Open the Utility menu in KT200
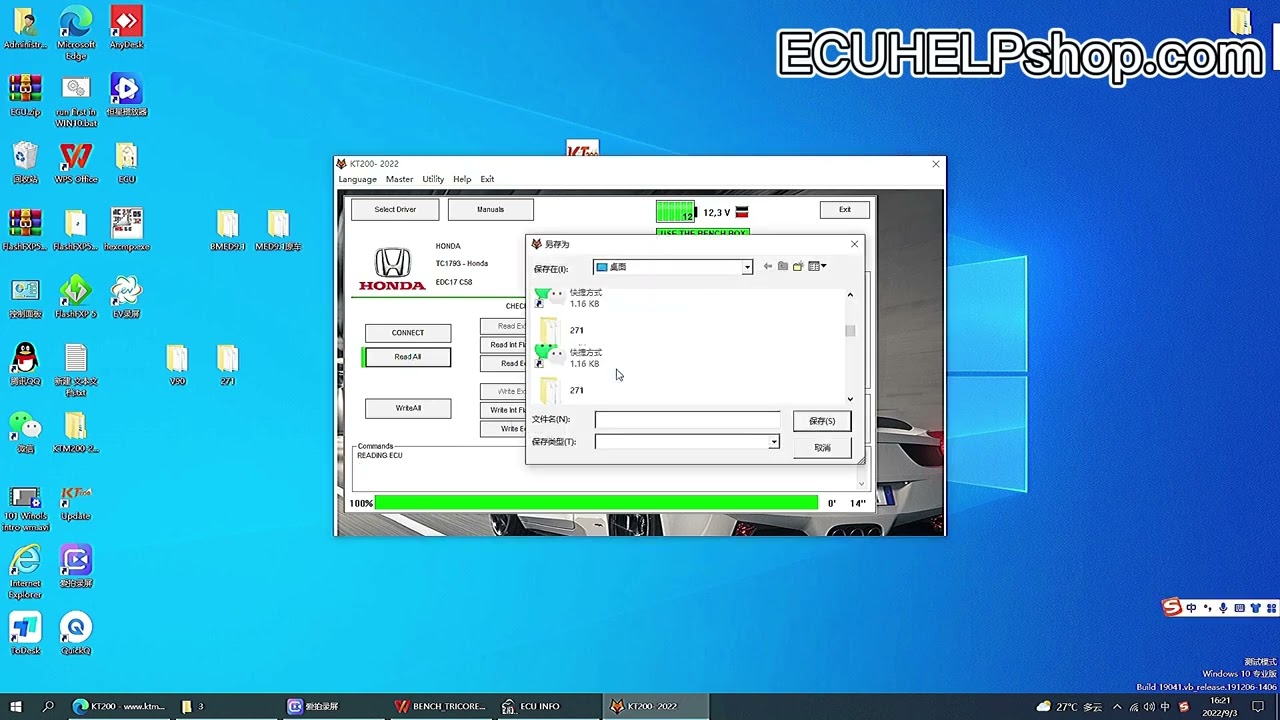The height and width of the screenshot is (720, 1280). 433,179
